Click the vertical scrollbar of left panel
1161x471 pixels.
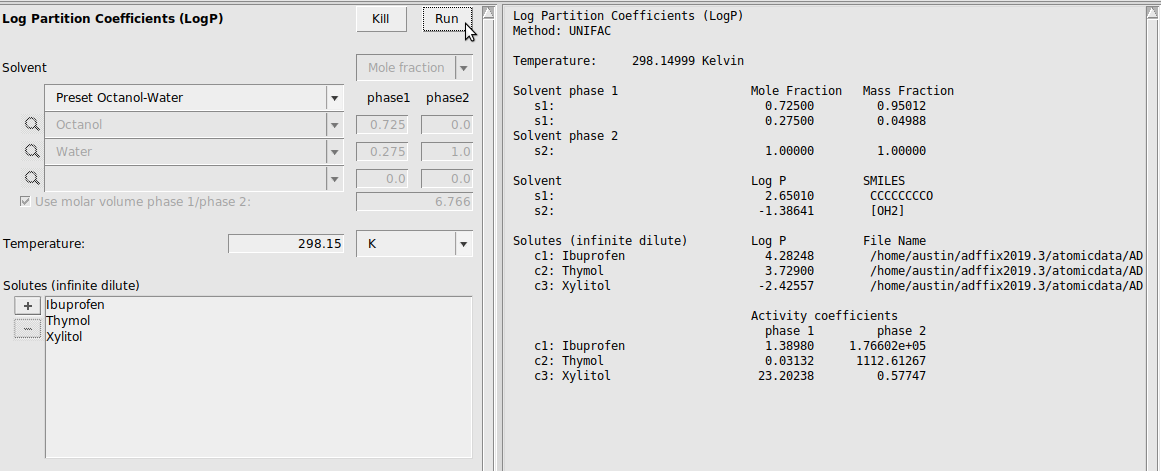click(x=487, y=240)
